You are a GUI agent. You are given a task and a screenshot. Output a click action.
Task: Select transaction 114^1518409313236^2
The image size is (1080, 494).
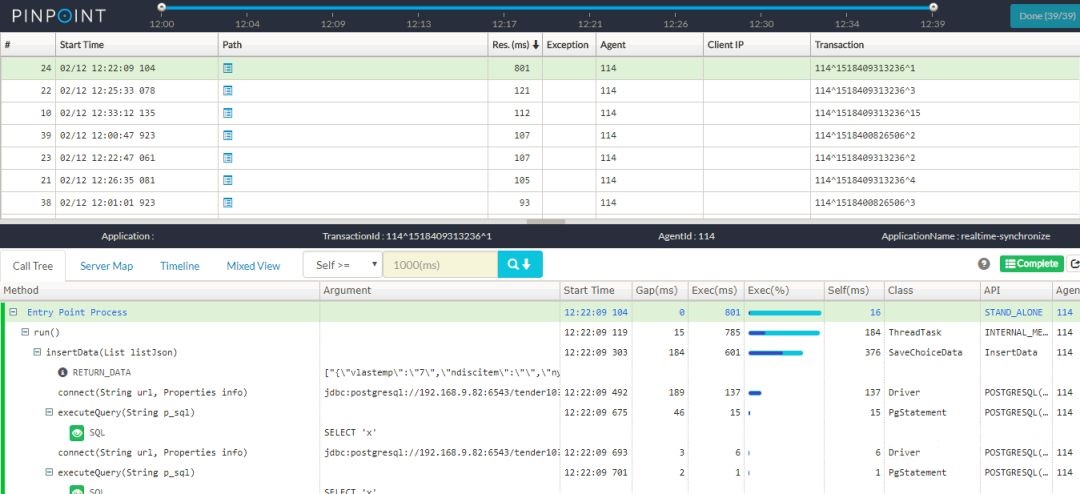tap(864, 158)
